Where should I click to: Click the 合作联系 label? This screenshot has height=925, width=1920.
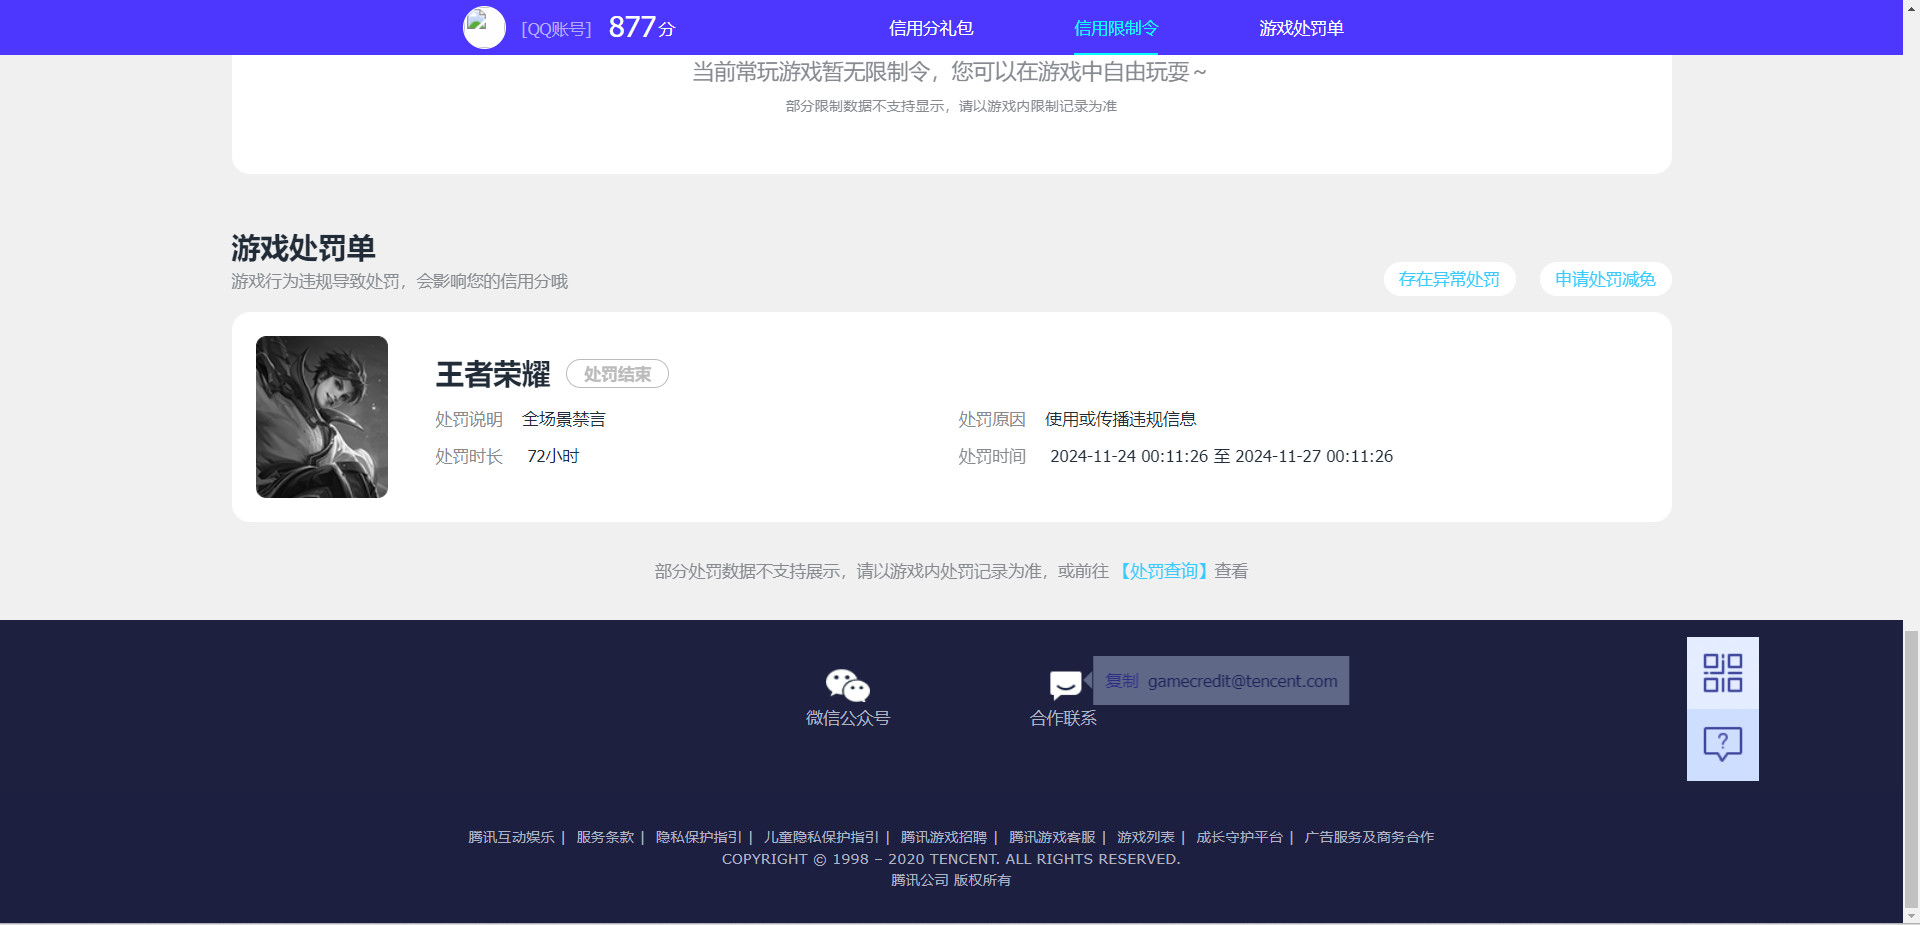[x=1064, y=718]
